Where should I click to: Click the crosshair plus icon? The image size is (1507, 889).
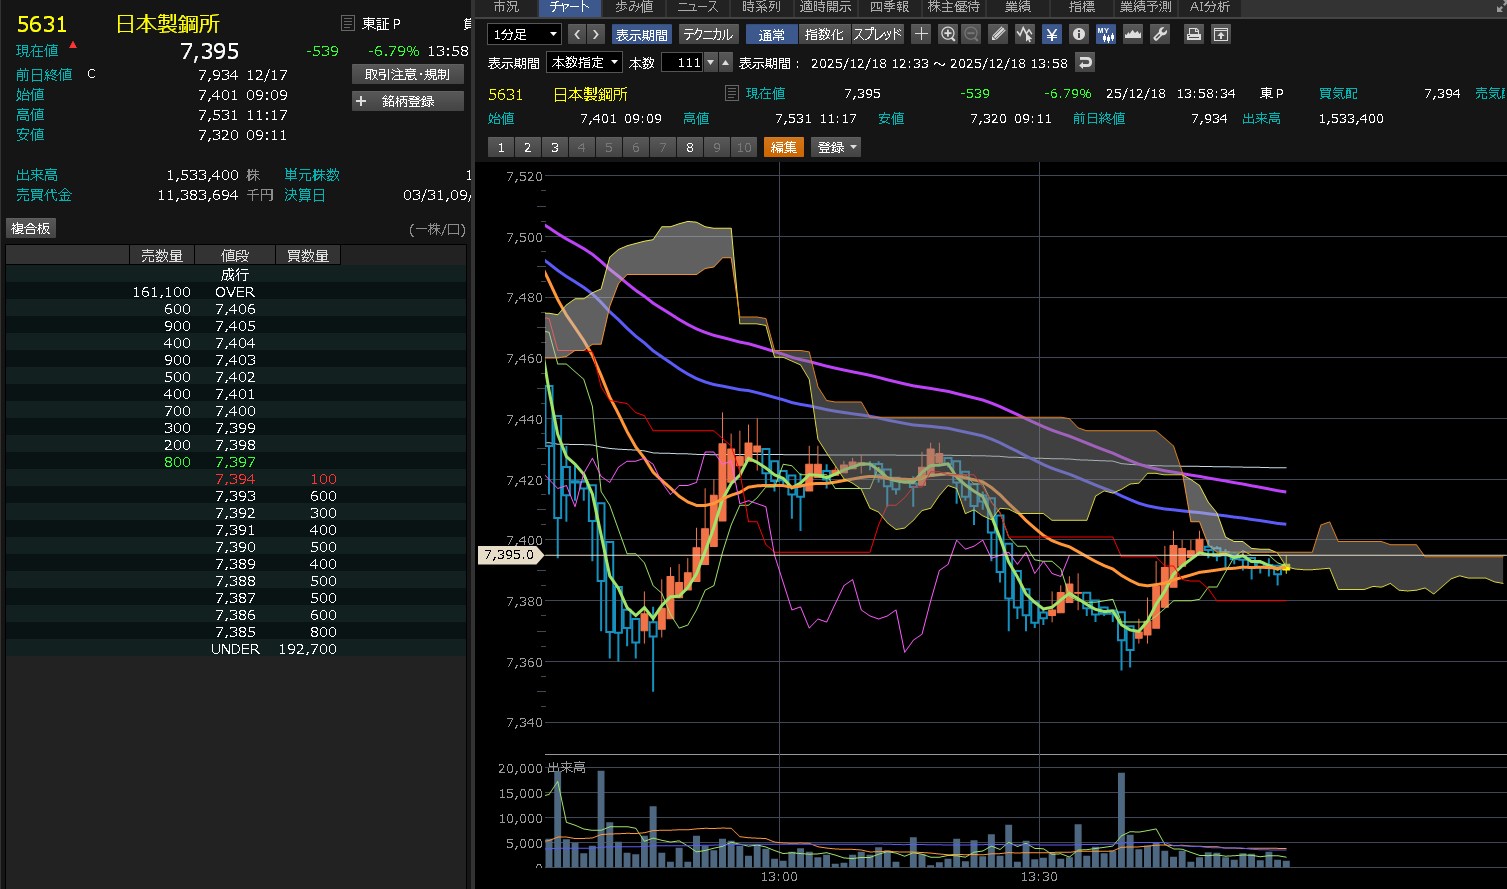[921, 34]
